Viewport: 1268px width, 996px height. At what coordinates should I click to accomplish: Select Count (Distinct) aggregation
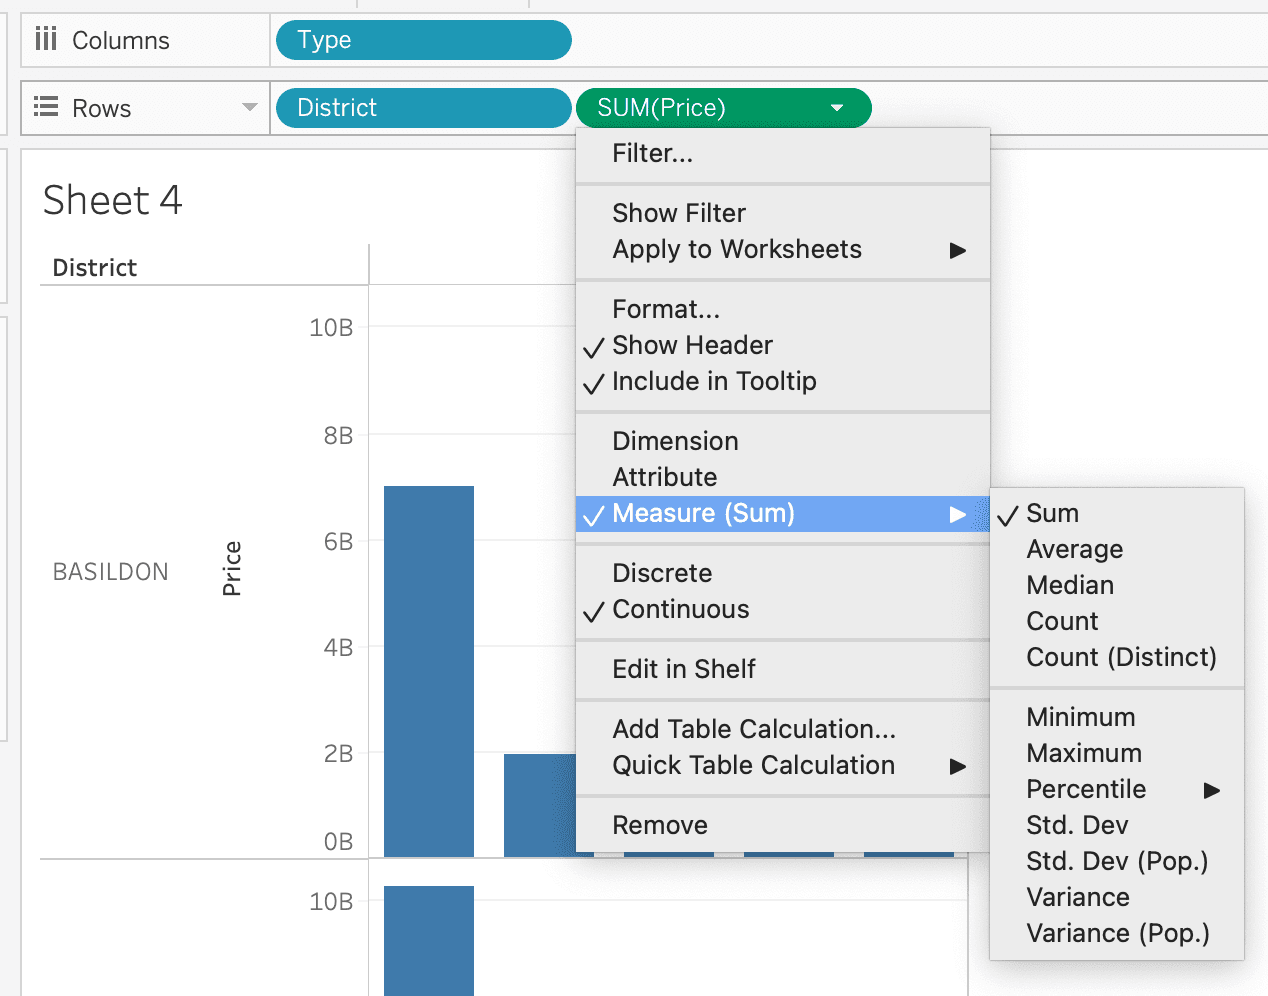coord(1120,657)
